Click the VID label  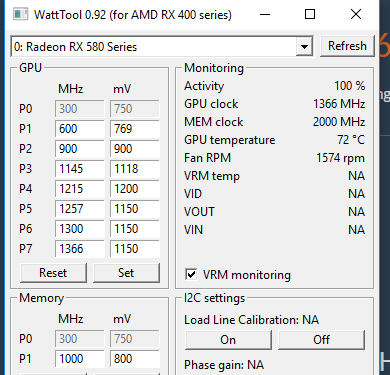pyautogui.click(x=193, y=194)
